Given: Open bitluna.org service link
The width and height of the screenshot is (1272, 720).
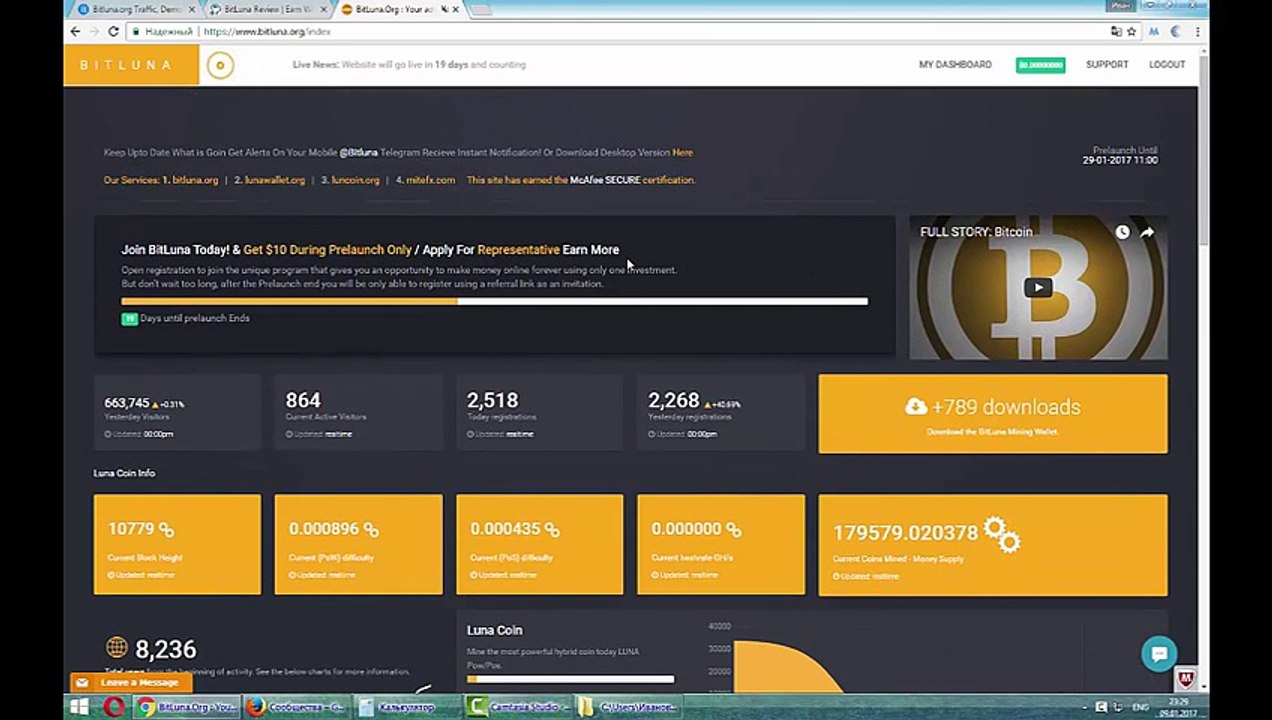Looking at the screenshot, I should point(195,180).
